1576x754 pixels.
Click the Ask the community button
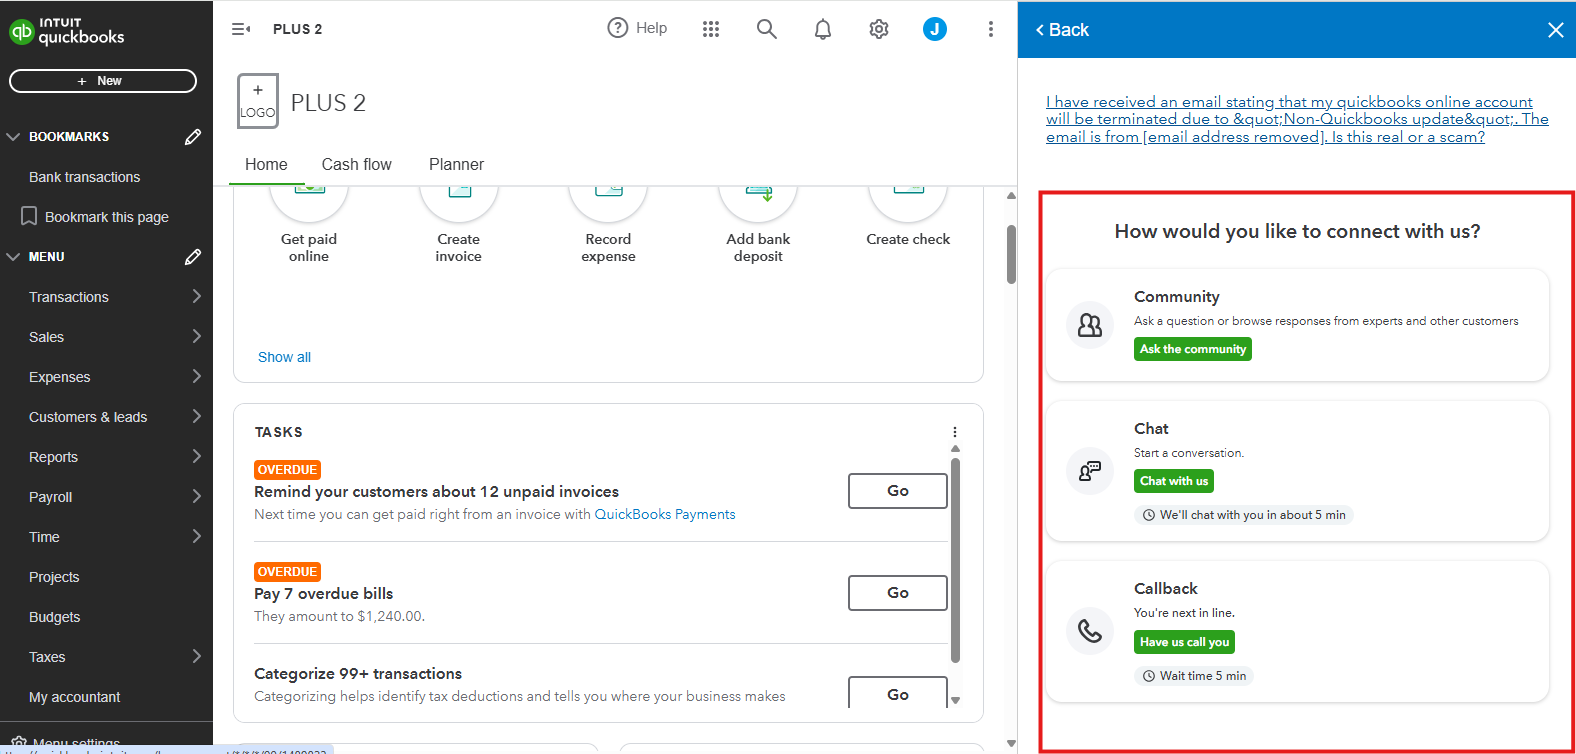click(x=1193, y=349)
